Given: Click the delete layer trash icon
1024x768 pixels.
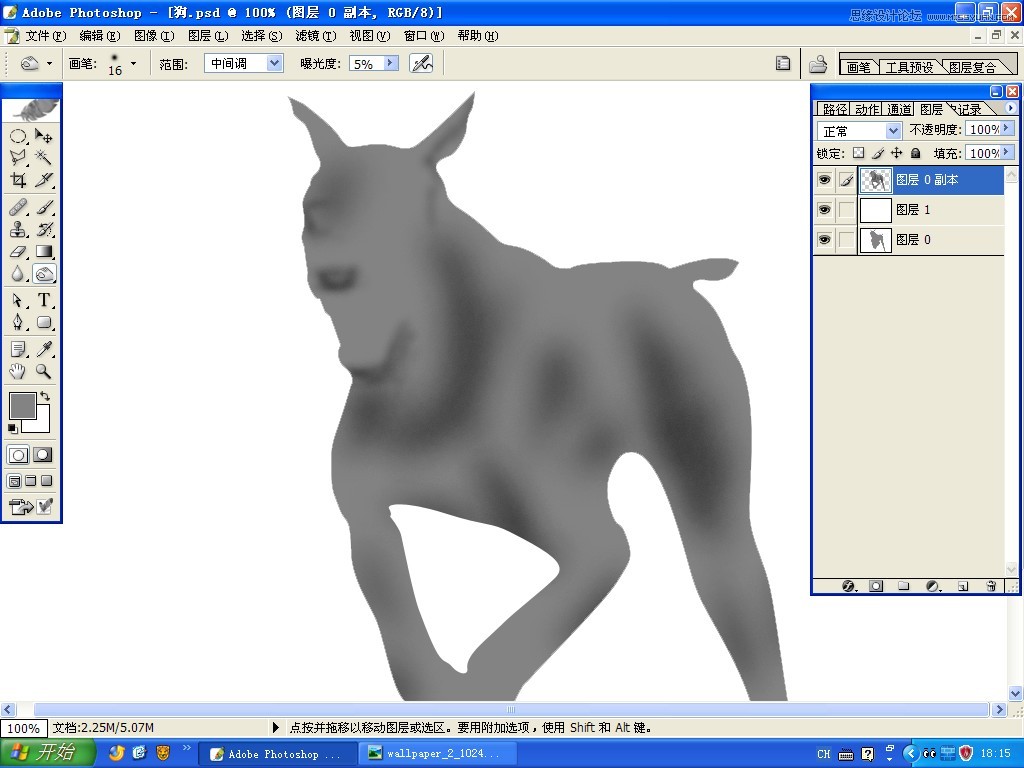Looking at the screenshot, I should 991,586.
